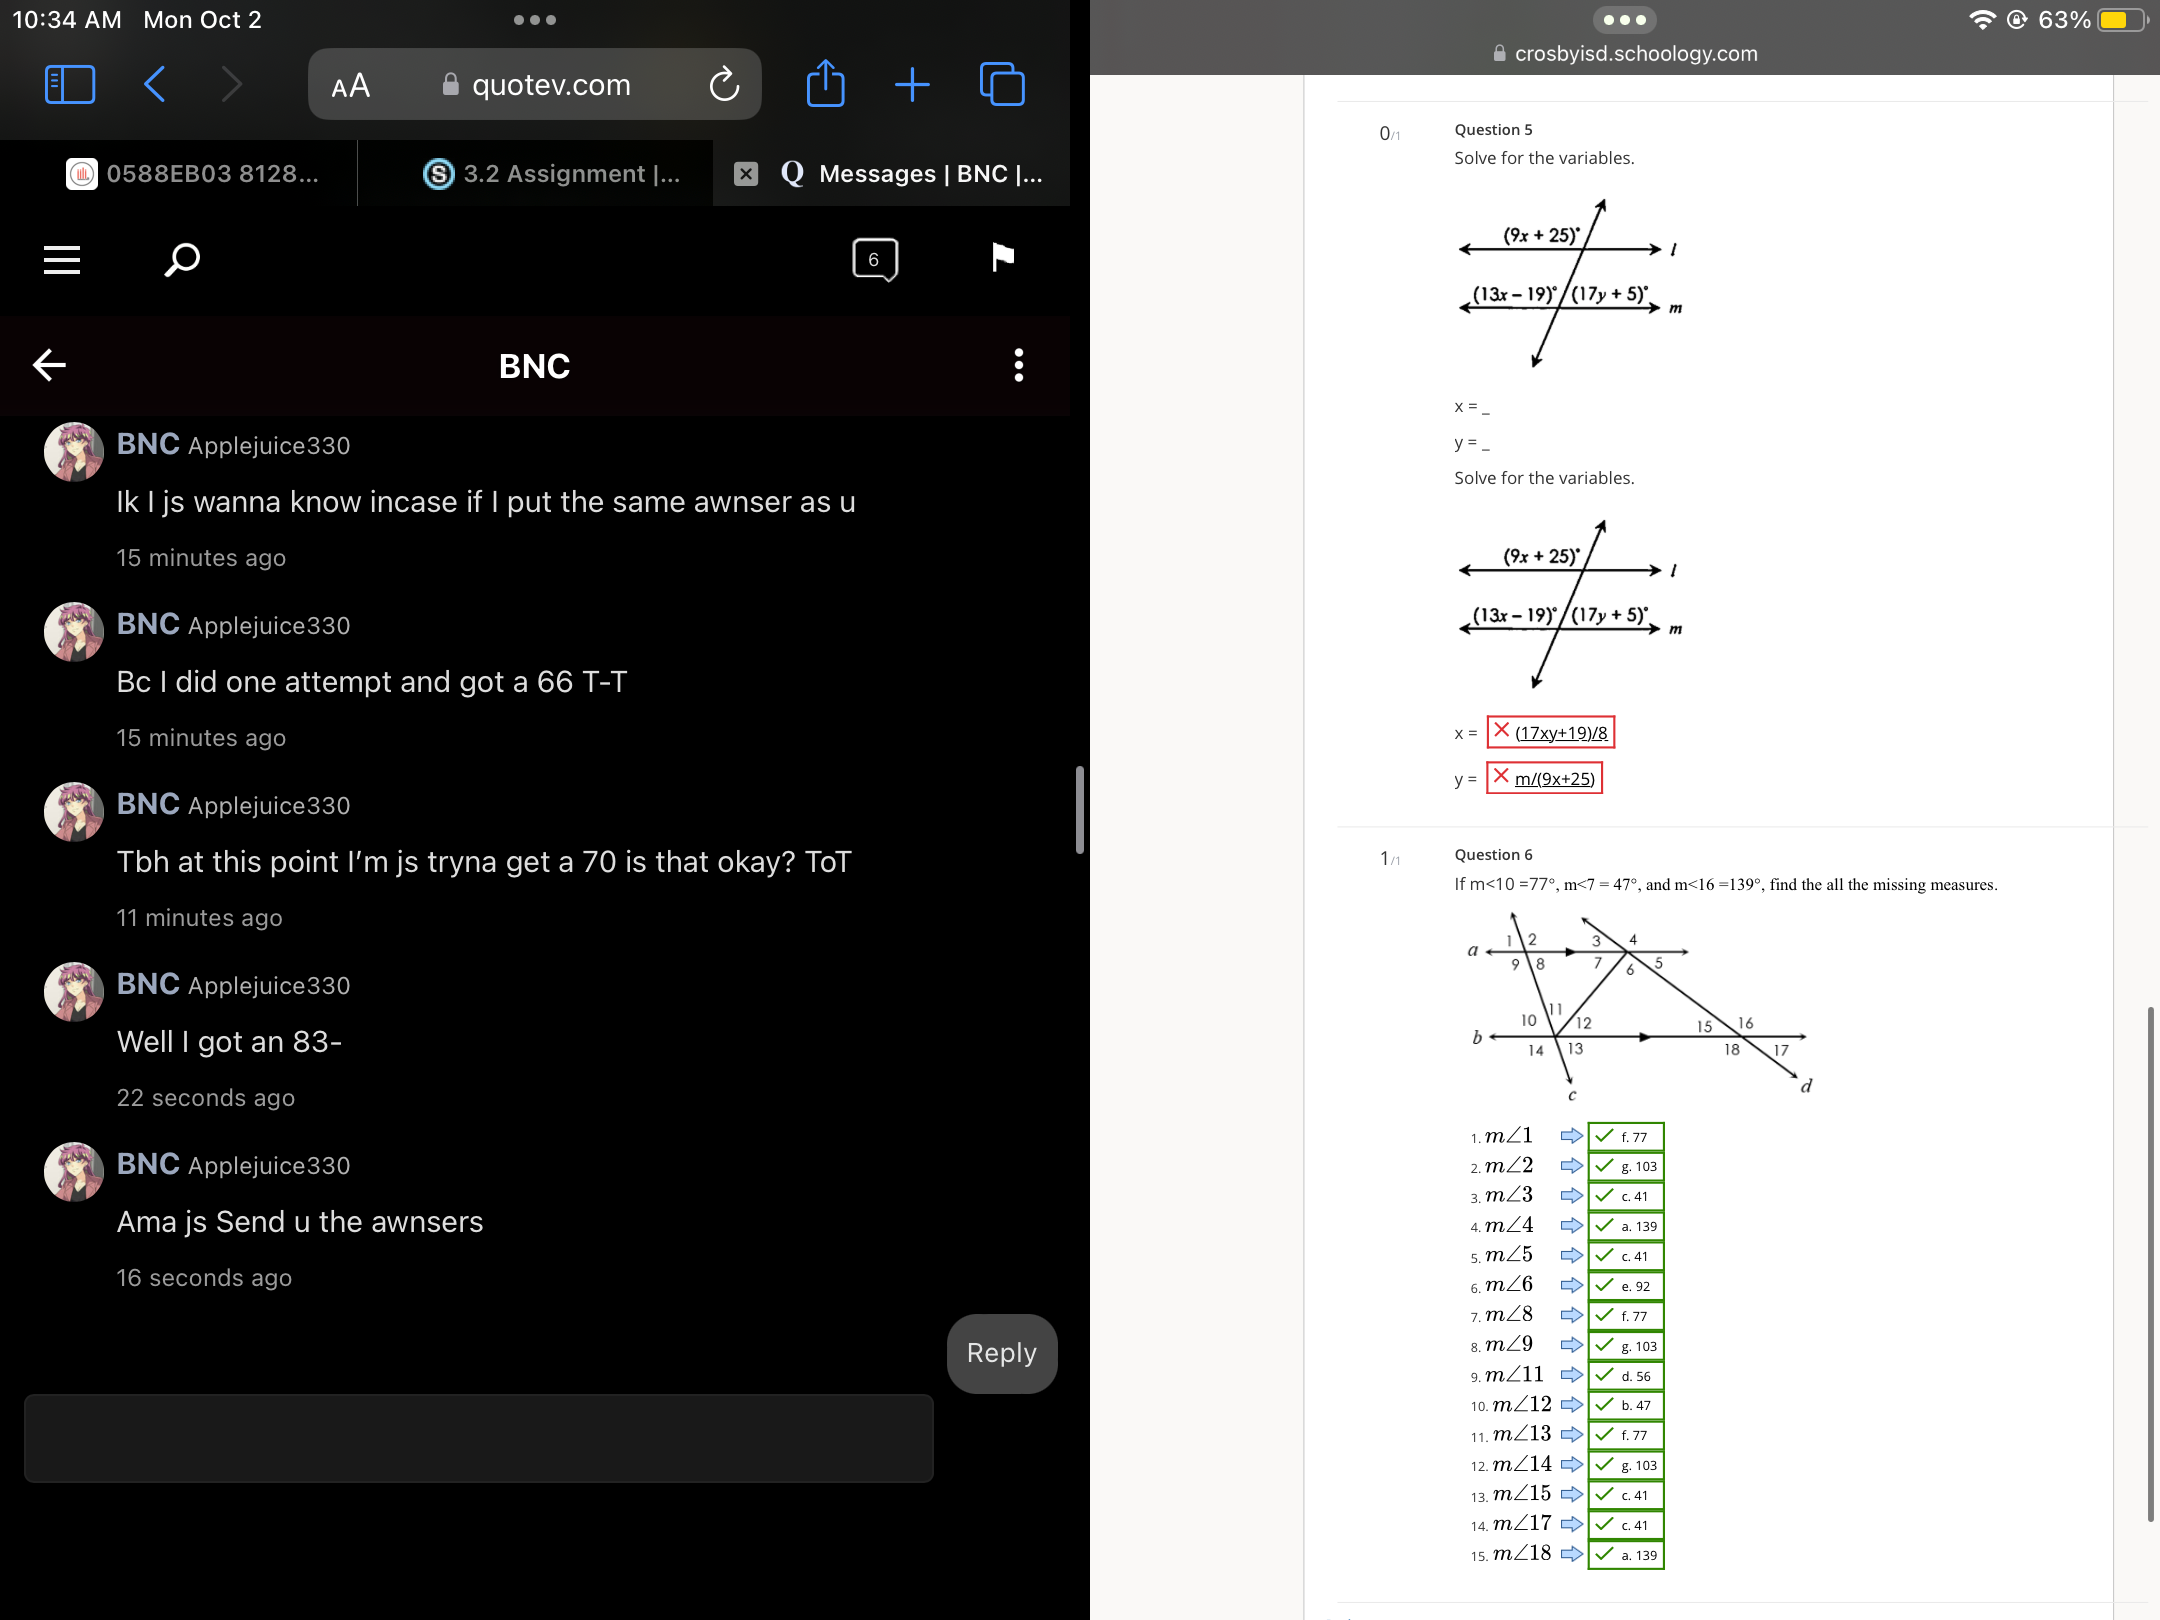
Task: Open the avatar beside 'Ik I js wanna know' message
Action: (74, 452)
